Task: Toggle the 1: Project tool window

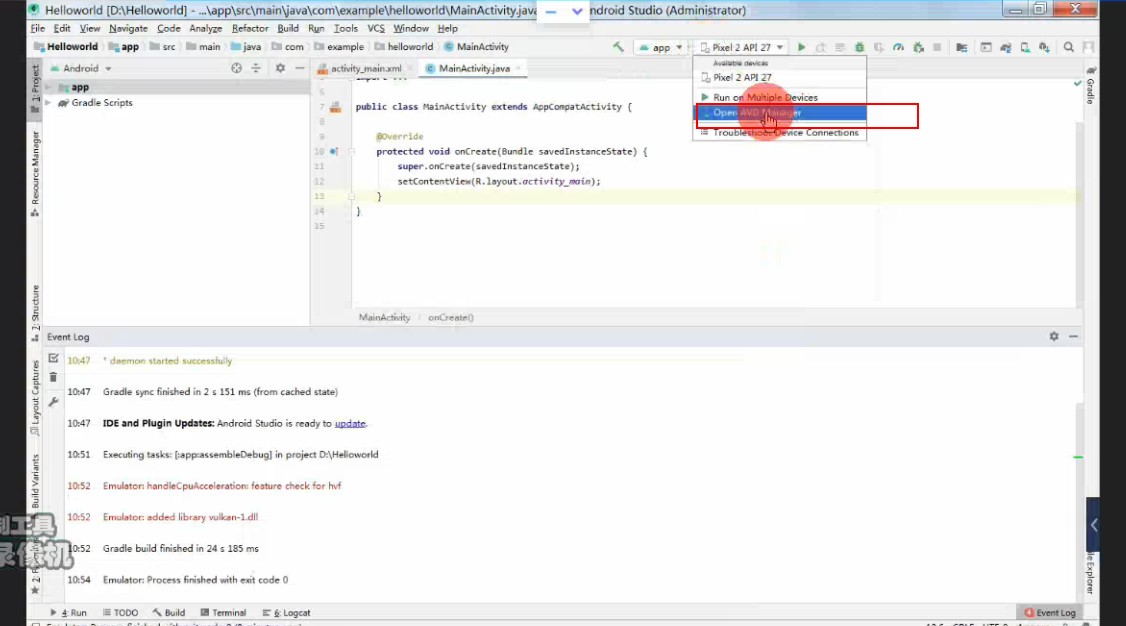Action: pos(35,88)
